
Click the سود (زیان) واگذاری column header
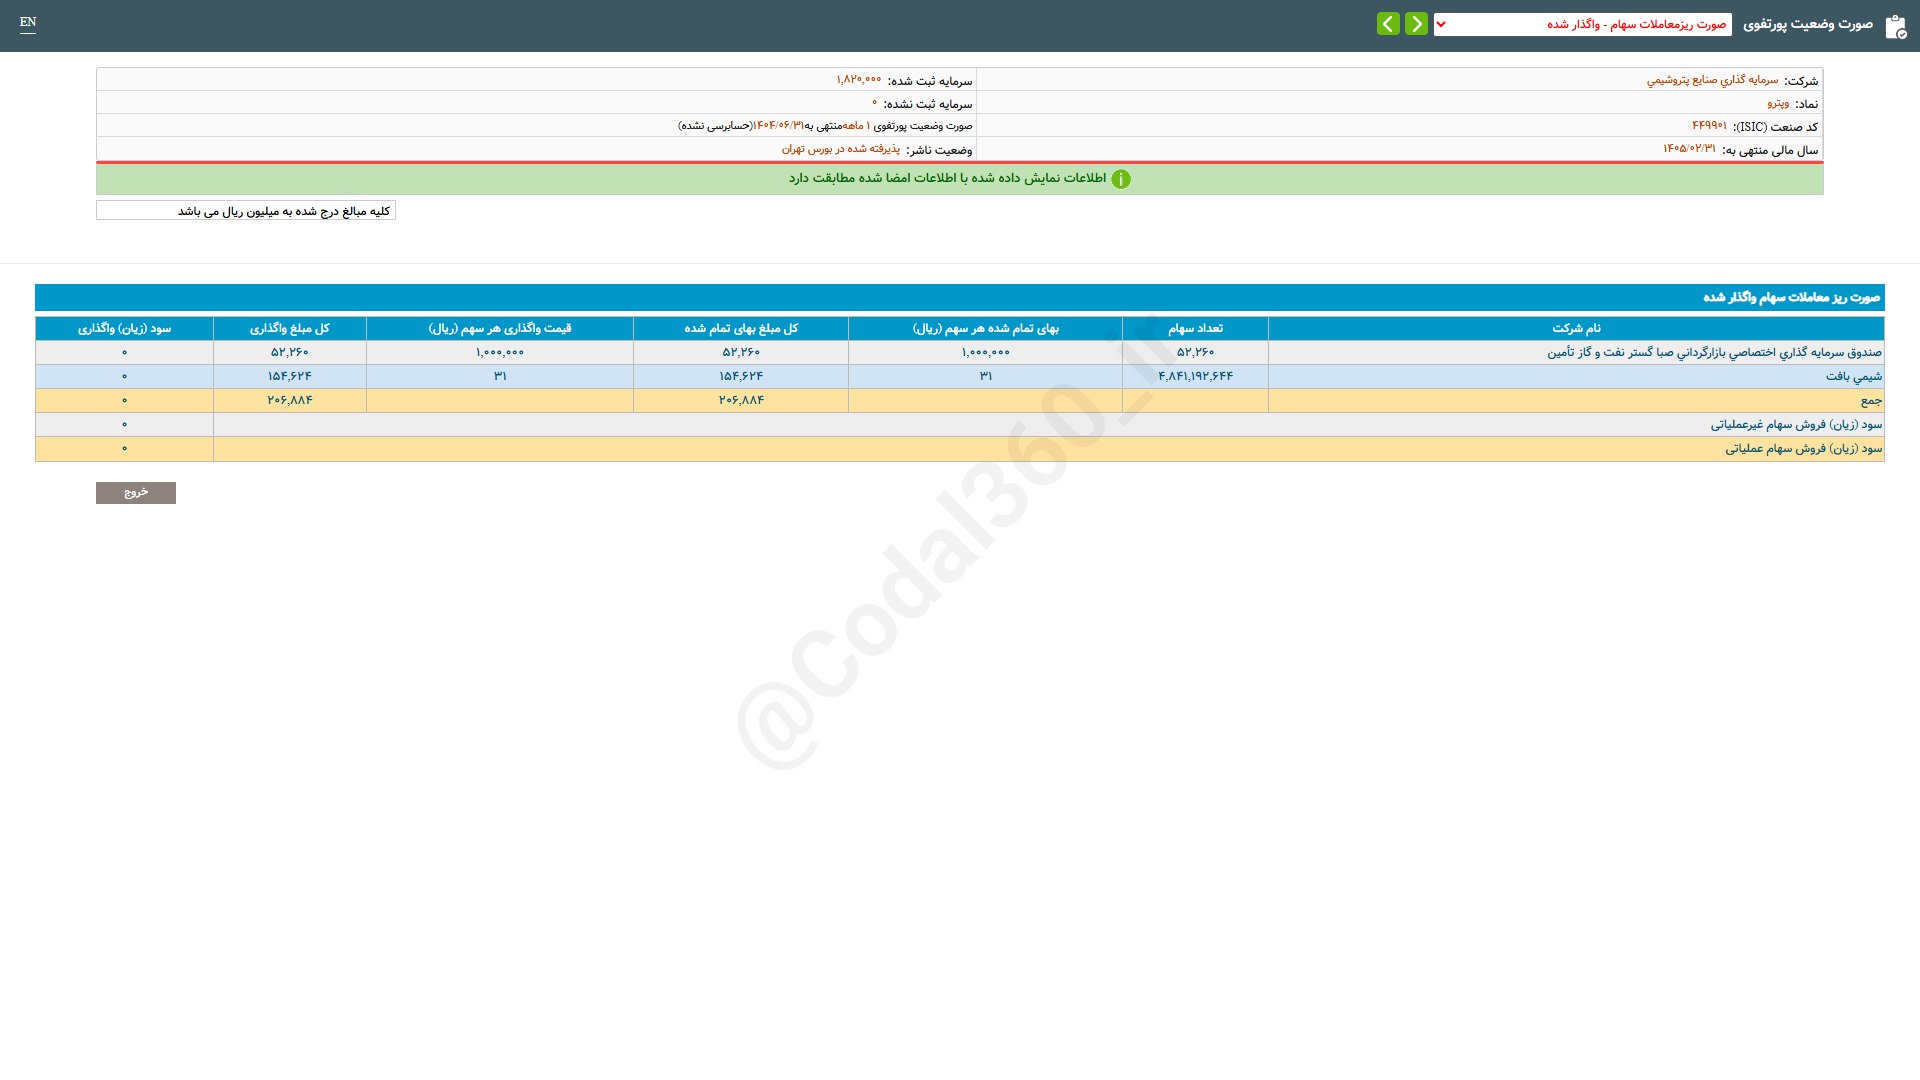tap(124, 328)
